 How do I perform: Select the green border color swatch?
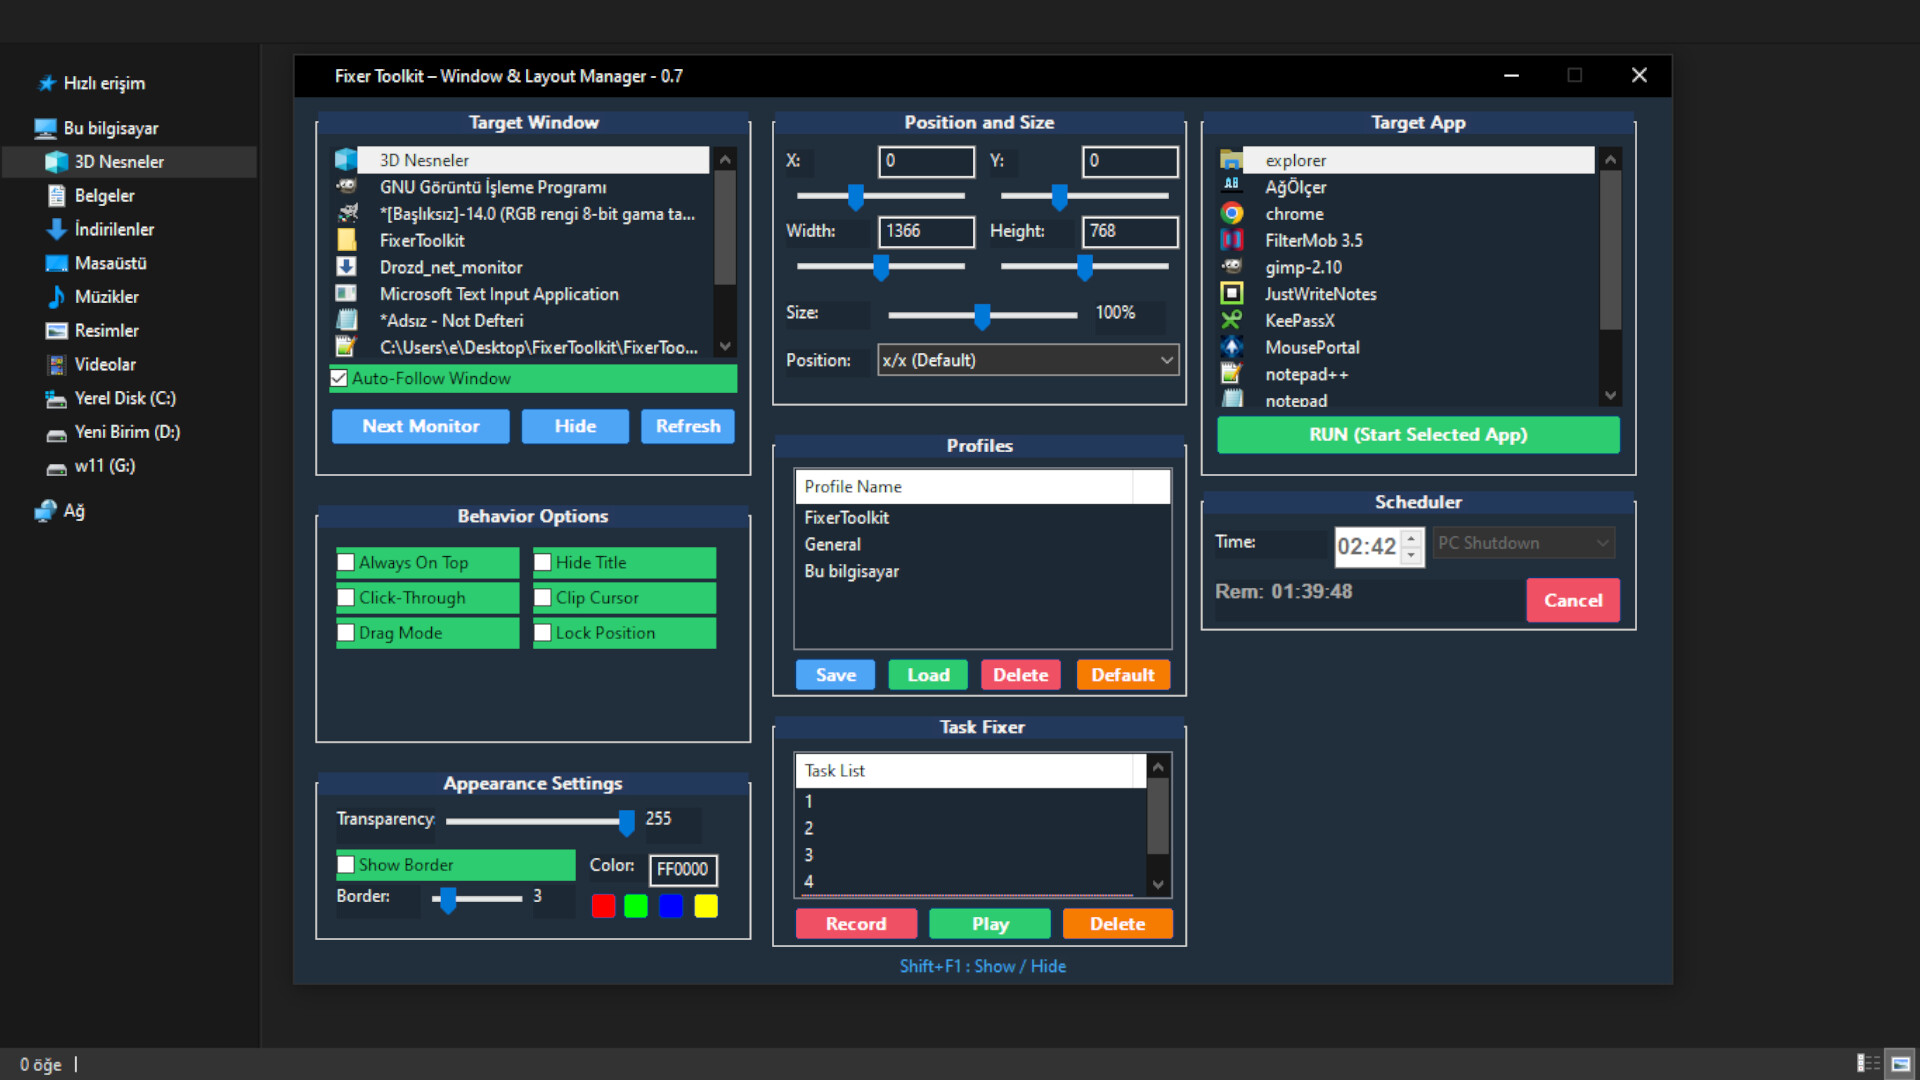(x=635, y=905)
